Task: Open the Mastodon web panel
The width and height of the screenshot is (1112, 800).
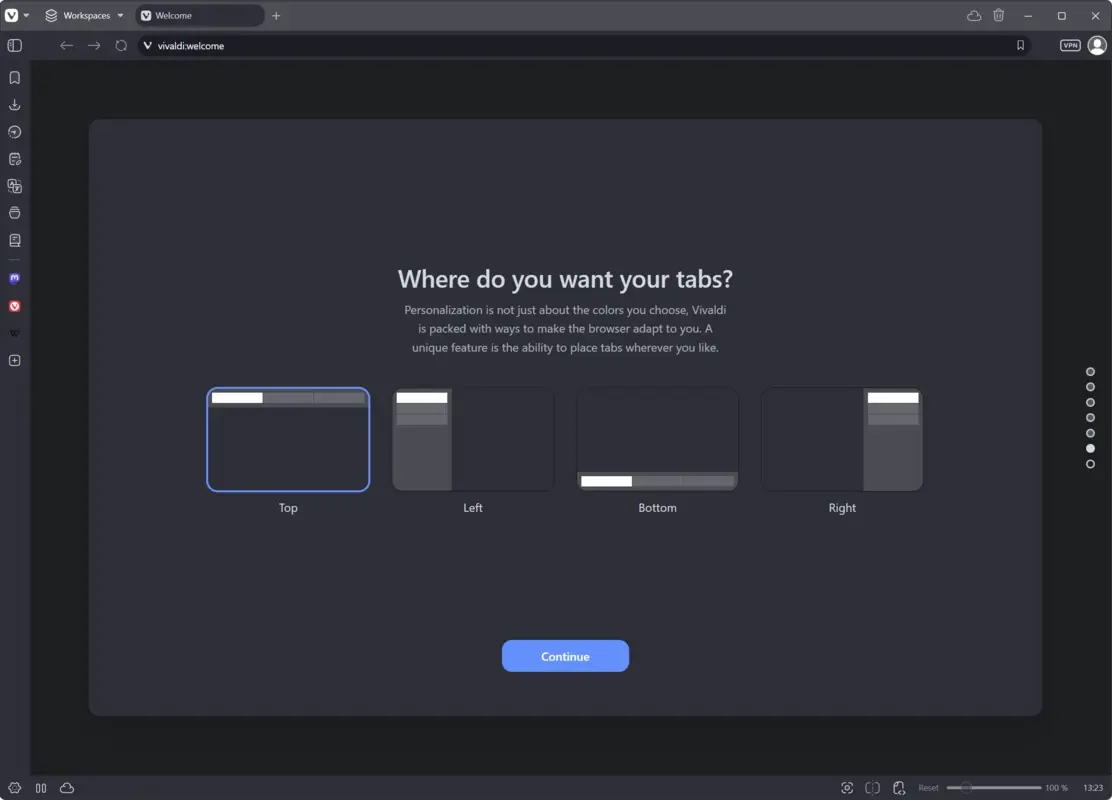Action: coord(14,278)
